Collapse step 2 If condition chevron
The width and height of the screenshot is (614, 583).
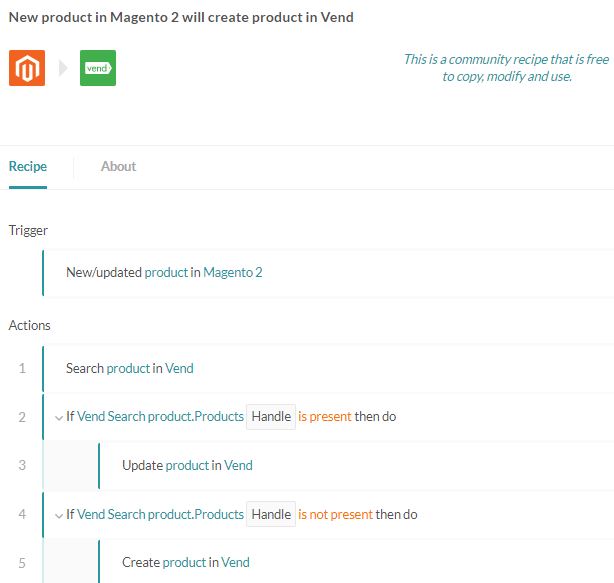pos(59,418)
